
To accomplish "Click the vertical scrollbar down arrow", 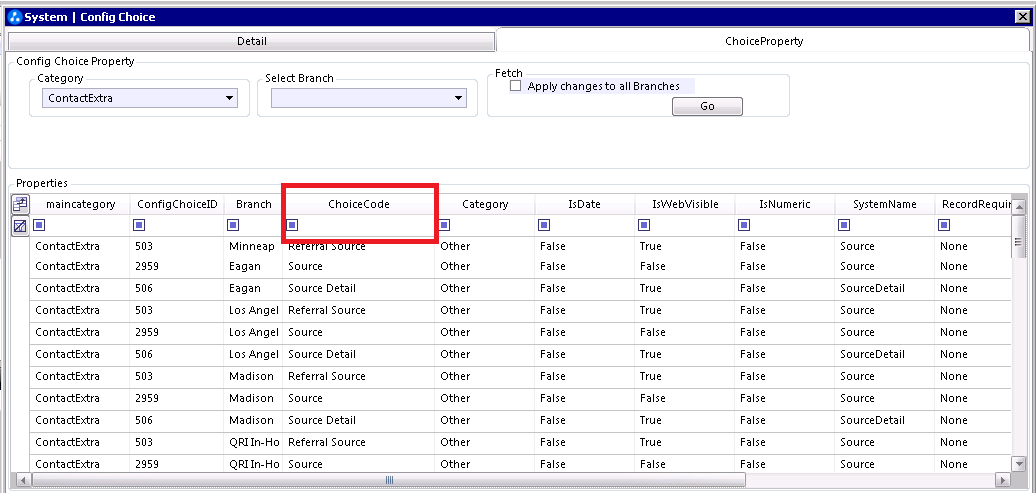I will point(1018,465).
